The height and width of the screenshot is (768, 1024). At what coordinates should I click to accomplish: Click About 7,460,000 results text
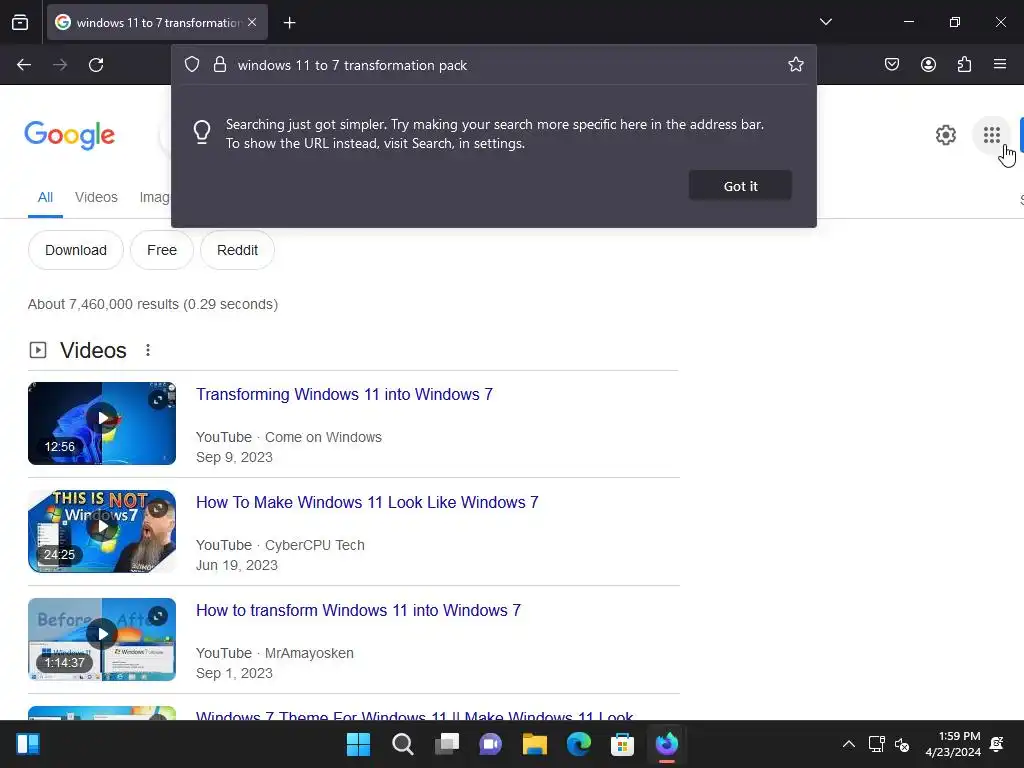click(153, 304)
